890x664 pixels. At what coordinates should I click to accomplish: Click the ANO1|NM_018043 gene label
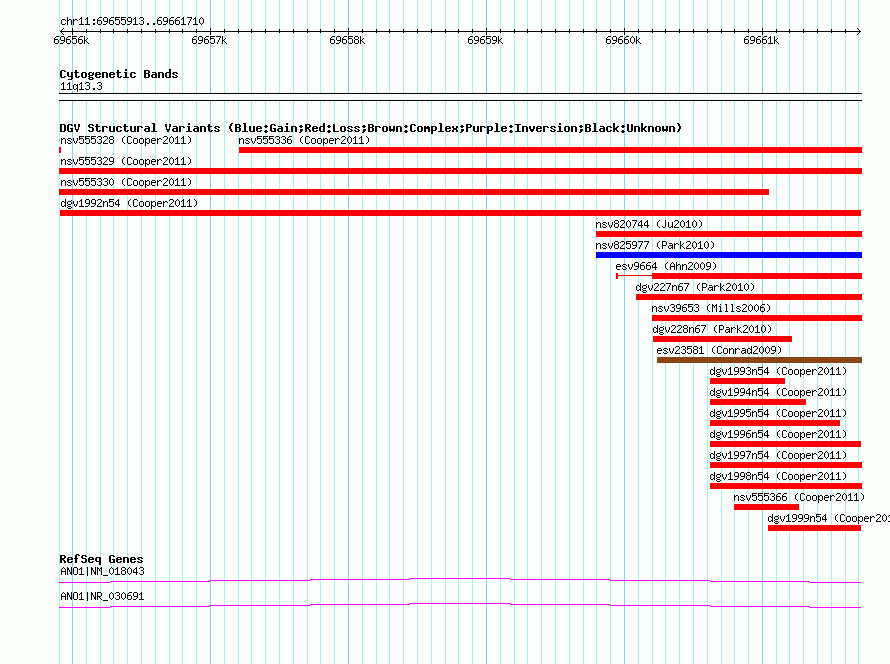(x=102, y=571)
